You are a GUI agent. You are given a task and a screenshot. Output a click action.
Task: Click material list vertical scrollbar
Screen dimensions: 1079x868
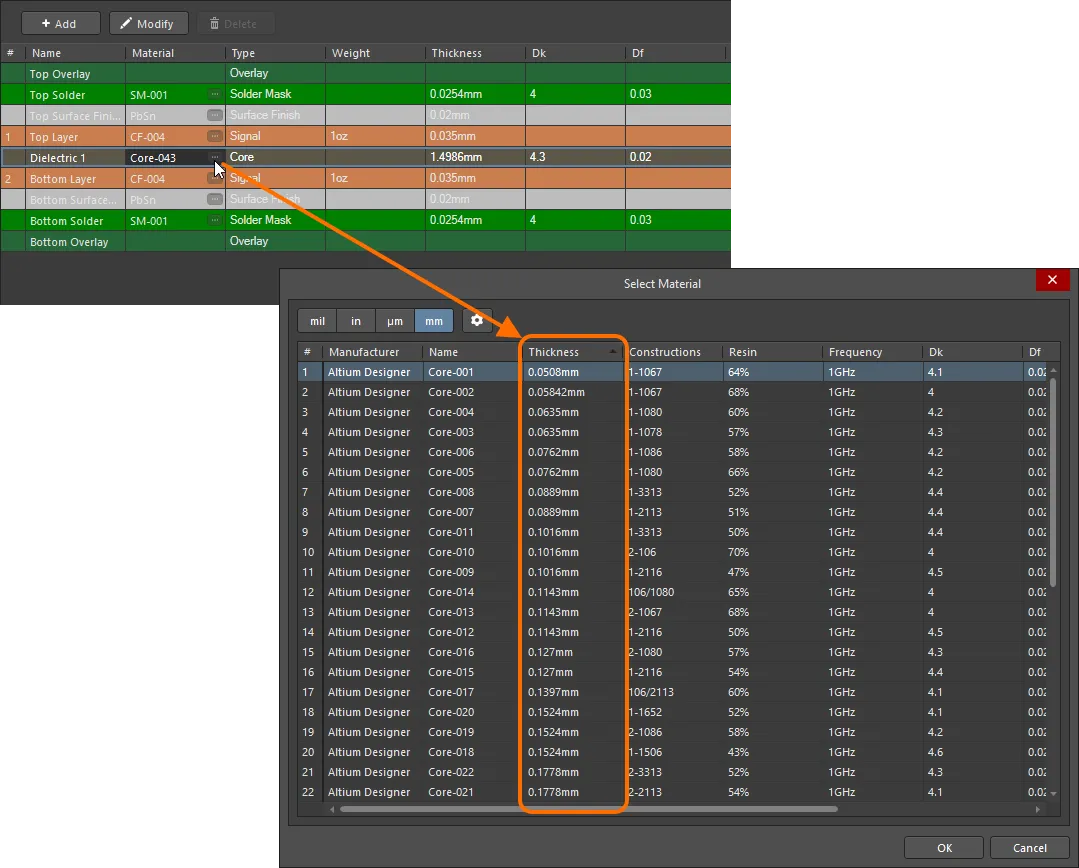[1053, 482]
